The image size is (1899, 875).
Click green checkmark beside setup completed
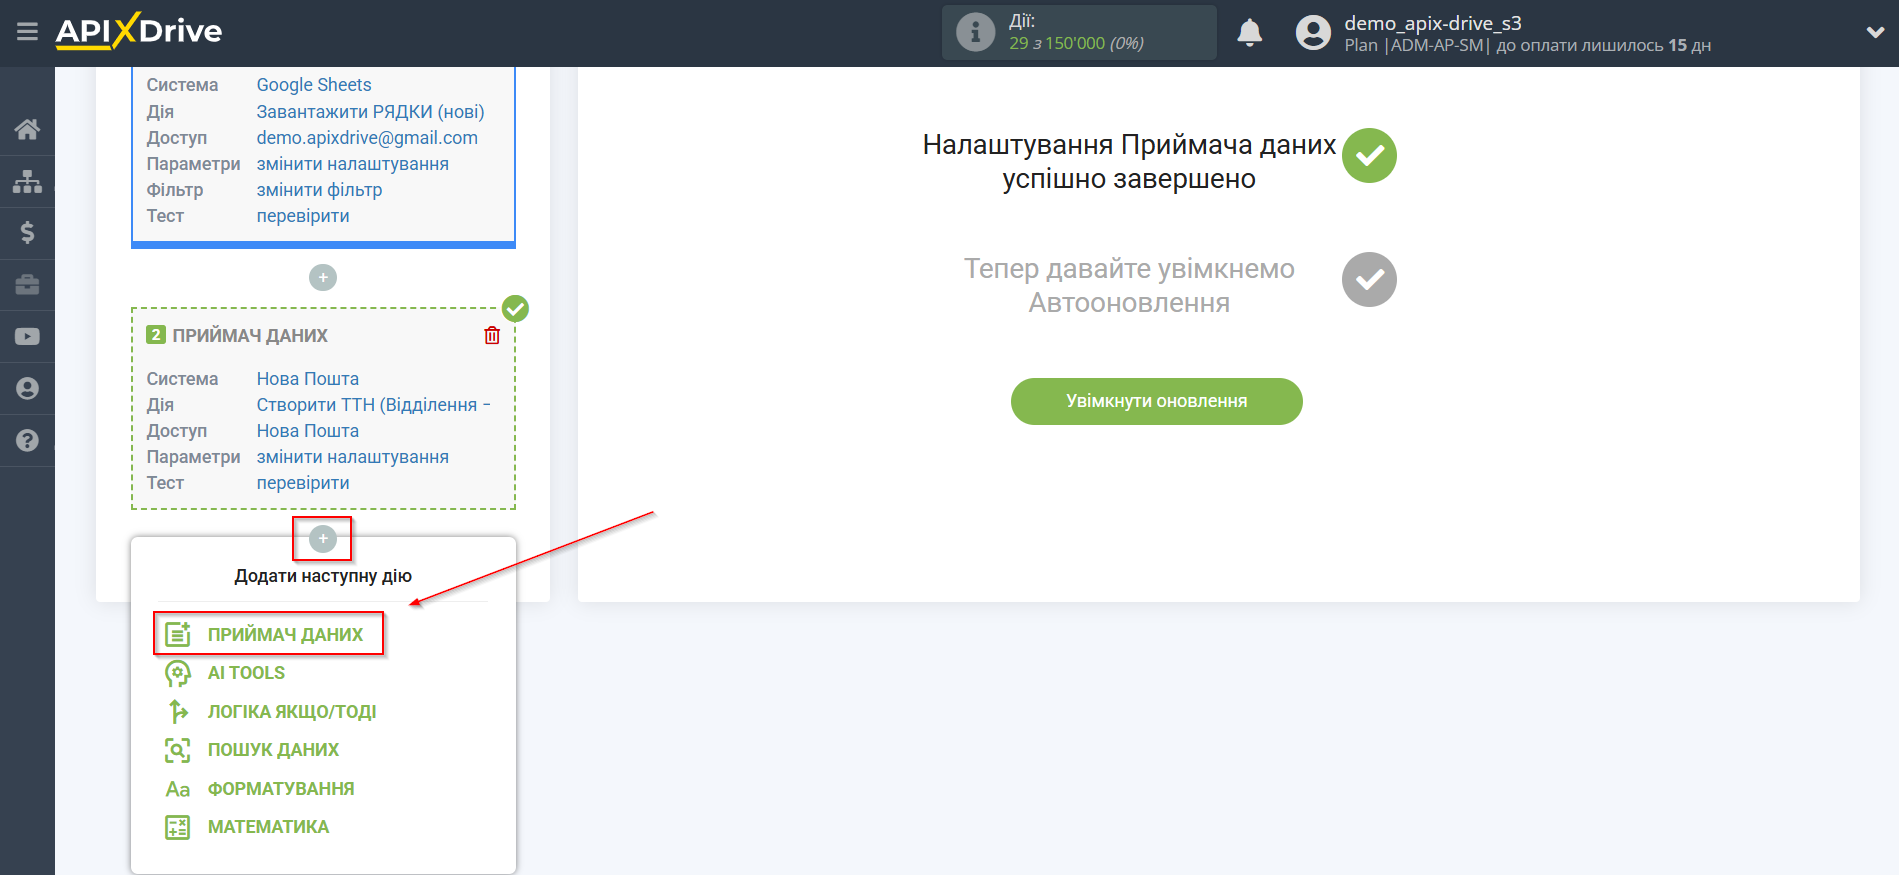pos(1369,155)
